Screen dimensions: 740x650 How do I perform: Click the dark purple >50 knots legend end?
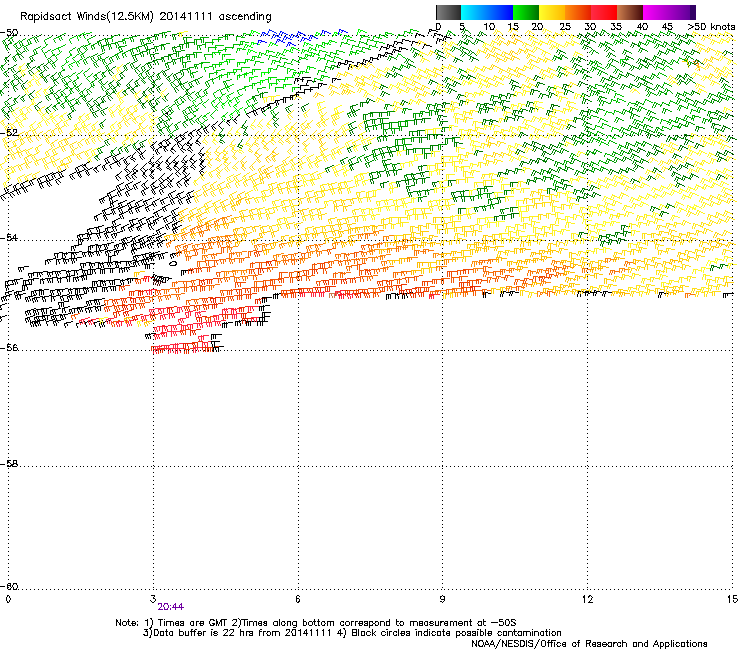point(692,12)
